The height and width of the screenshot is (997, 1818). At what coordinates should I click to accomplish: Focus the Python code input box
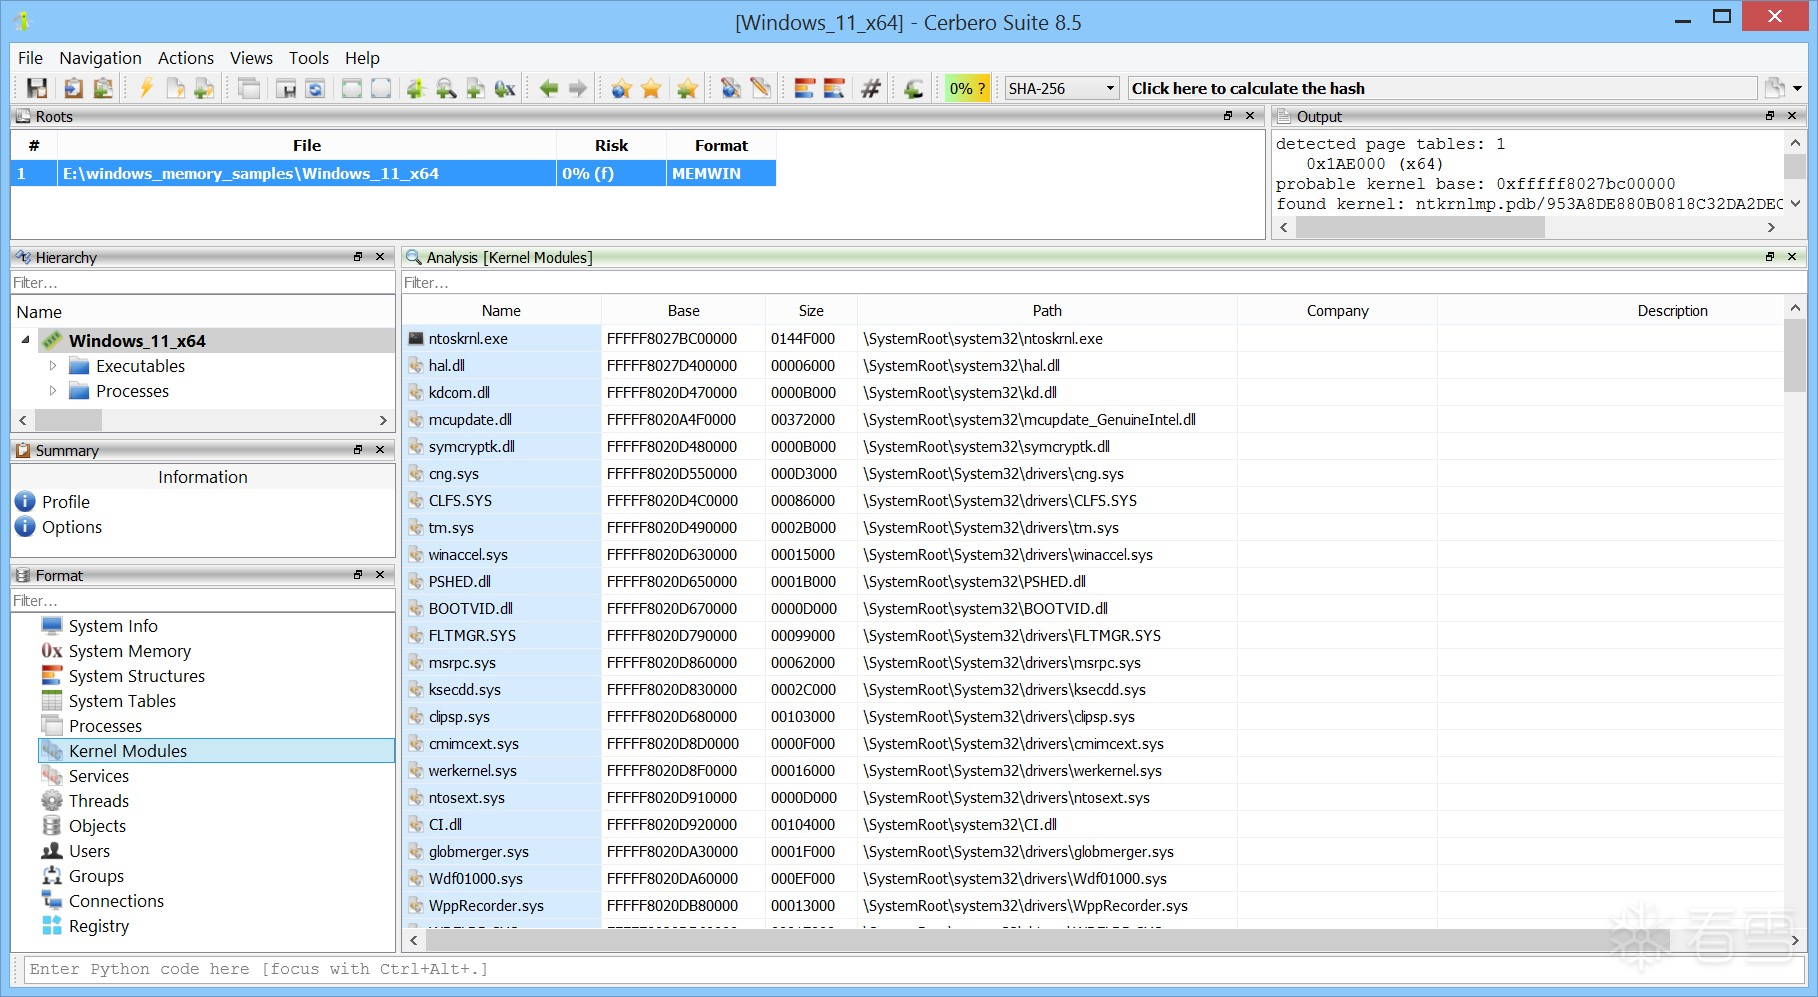(x=914, y=969)
